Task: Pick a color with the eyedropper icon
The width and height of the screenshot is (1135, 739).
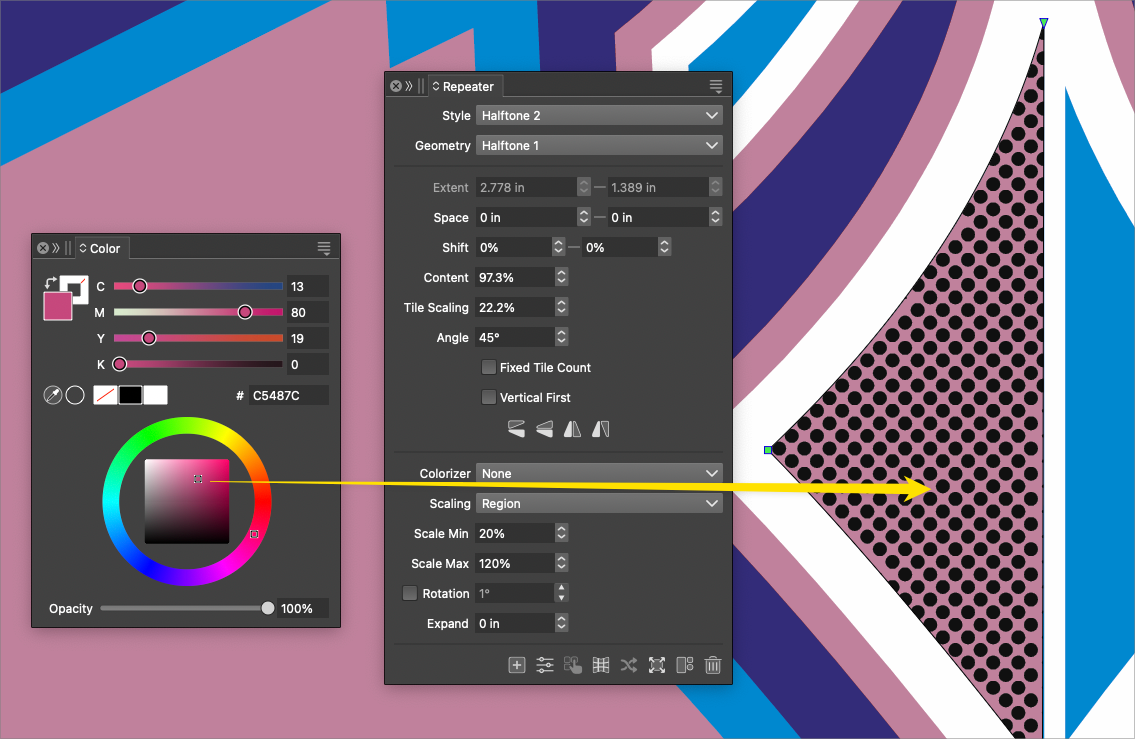Action: pos(53,396)
